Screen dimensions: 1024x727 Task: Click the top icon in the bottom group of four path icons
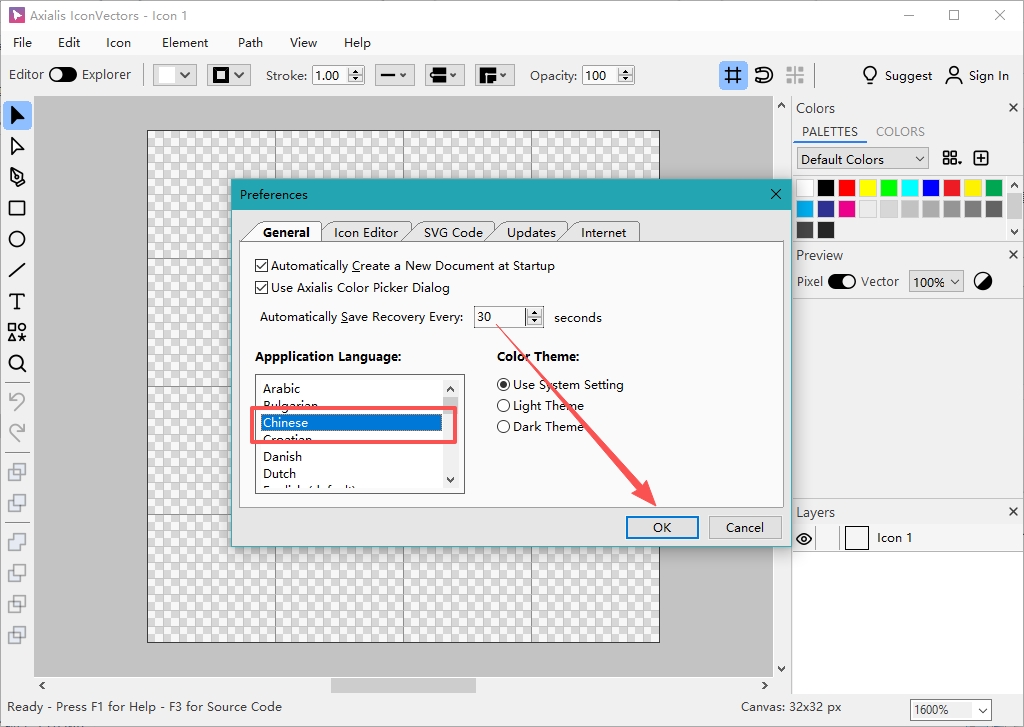[x=17, y=541]
